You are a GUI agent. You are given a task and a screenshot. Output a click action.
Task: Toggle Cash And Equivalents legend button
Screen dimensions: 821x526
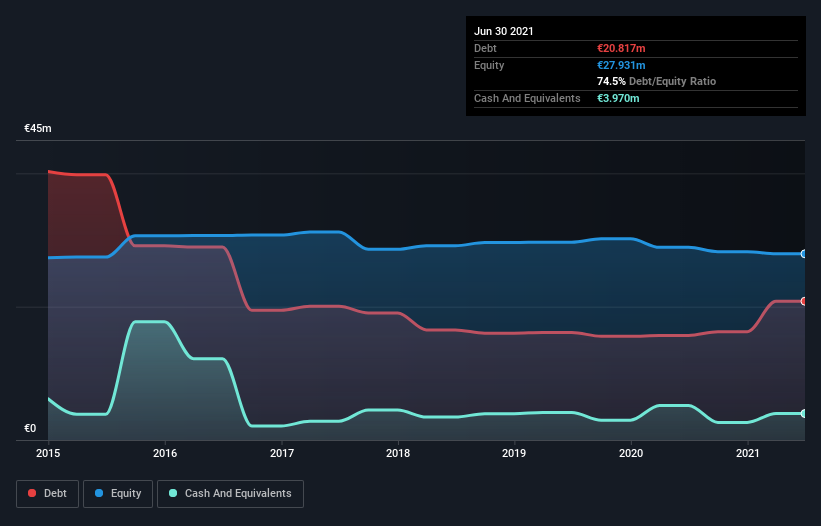[230, 494]
